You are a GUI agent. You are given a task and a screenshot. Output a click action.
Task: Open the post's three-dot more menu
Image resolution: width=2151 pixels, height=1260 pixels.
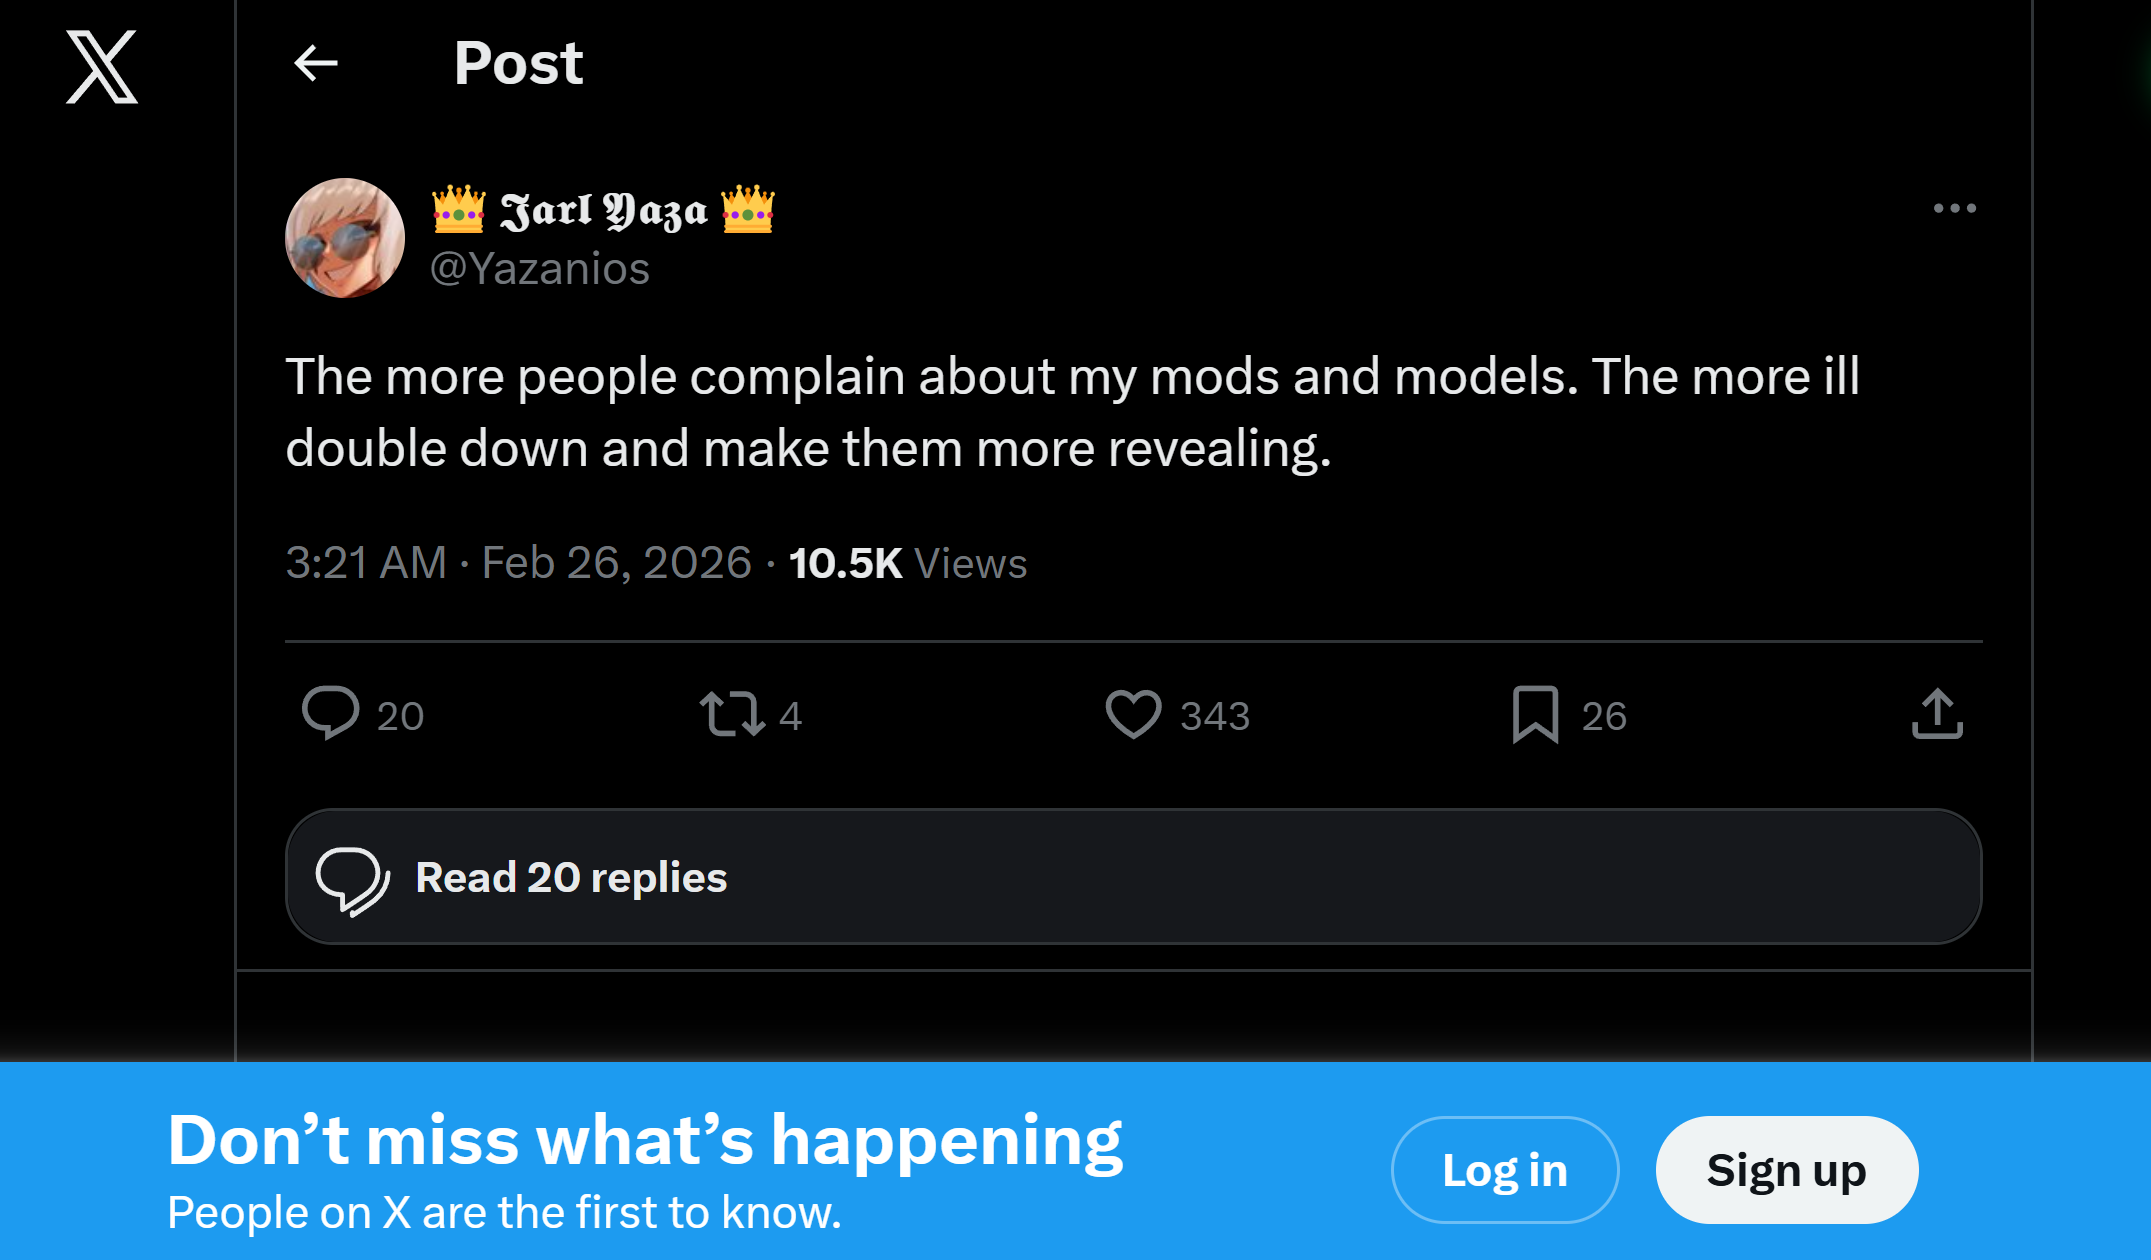[x=1954, y=208]
